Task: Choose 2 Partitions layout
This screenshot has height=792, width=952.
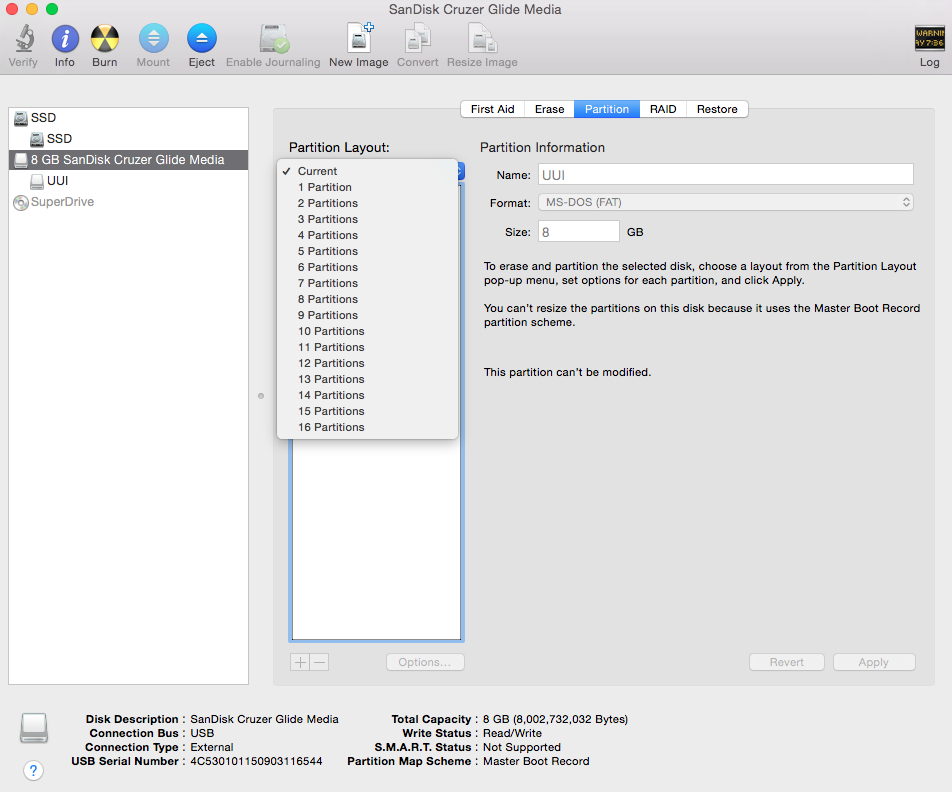Action: coord(367,203)
